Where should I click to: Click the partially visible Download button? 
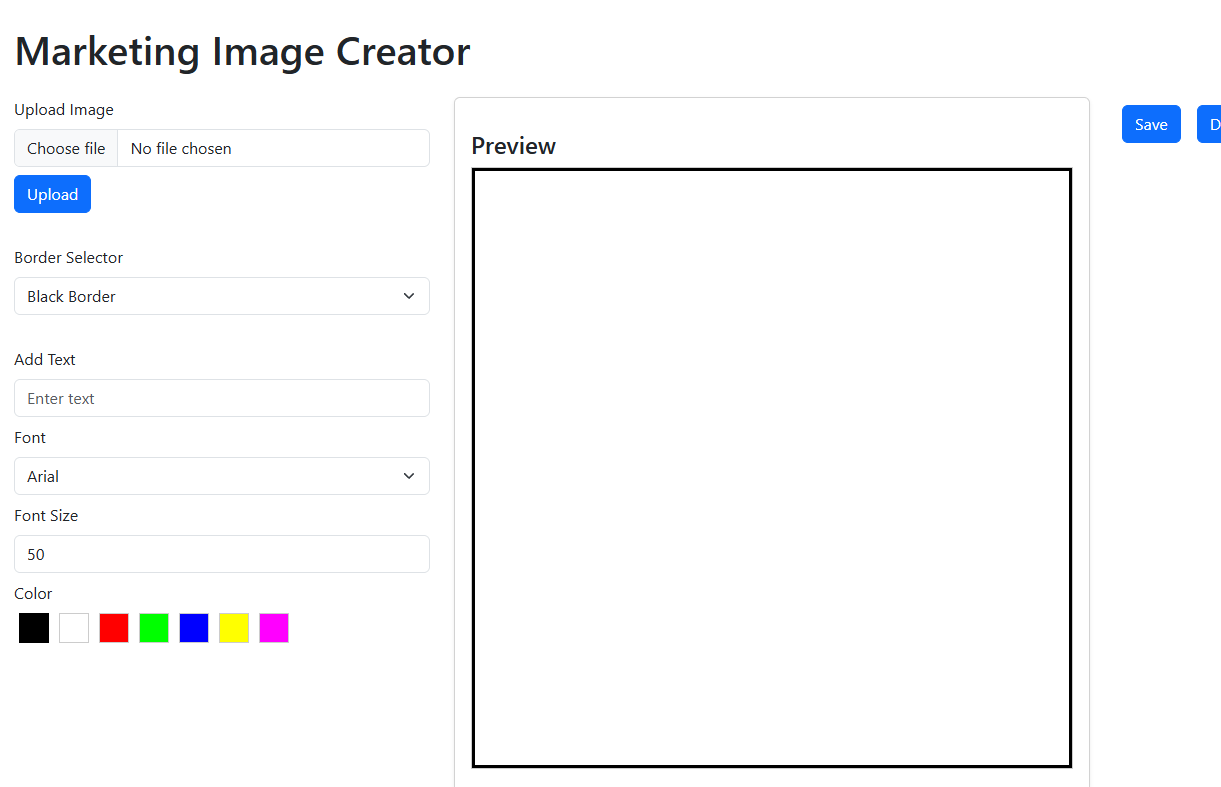1212,124
